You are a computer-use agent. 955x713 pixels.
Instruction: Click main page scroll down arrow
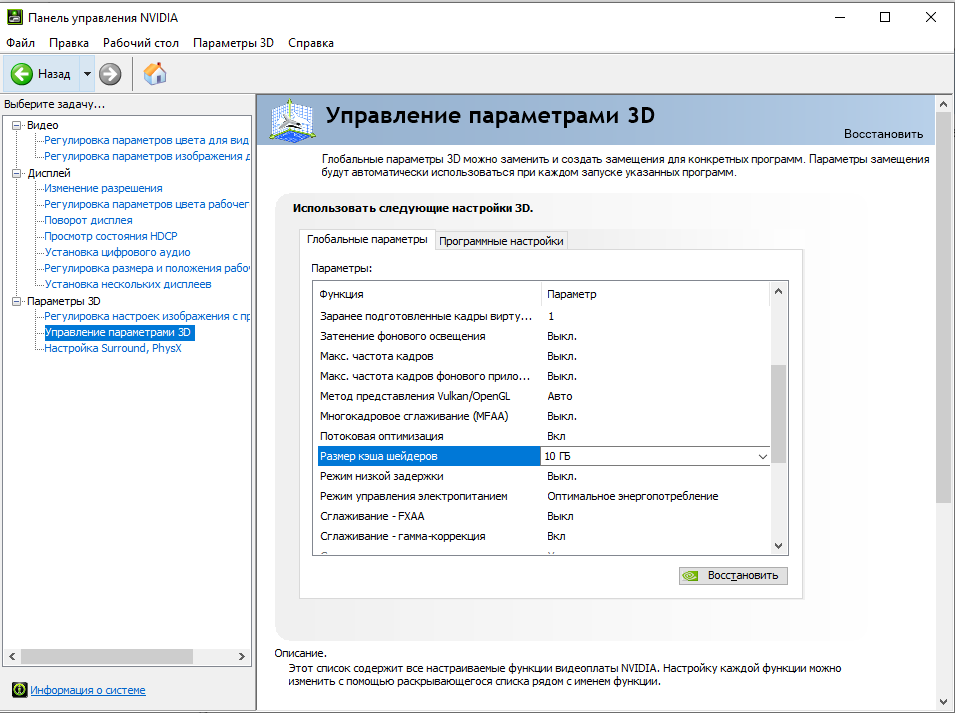coord(943,702)
